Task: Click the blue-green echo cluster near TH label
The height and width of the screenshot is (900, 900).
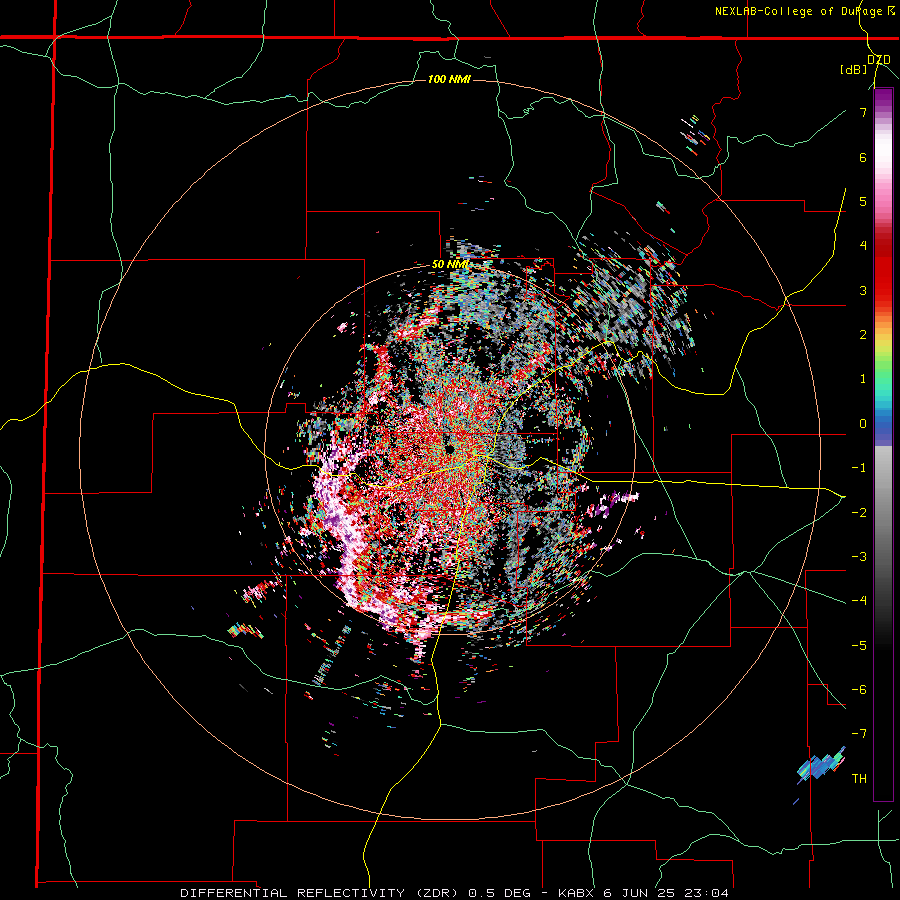Action: click(821, 766)
